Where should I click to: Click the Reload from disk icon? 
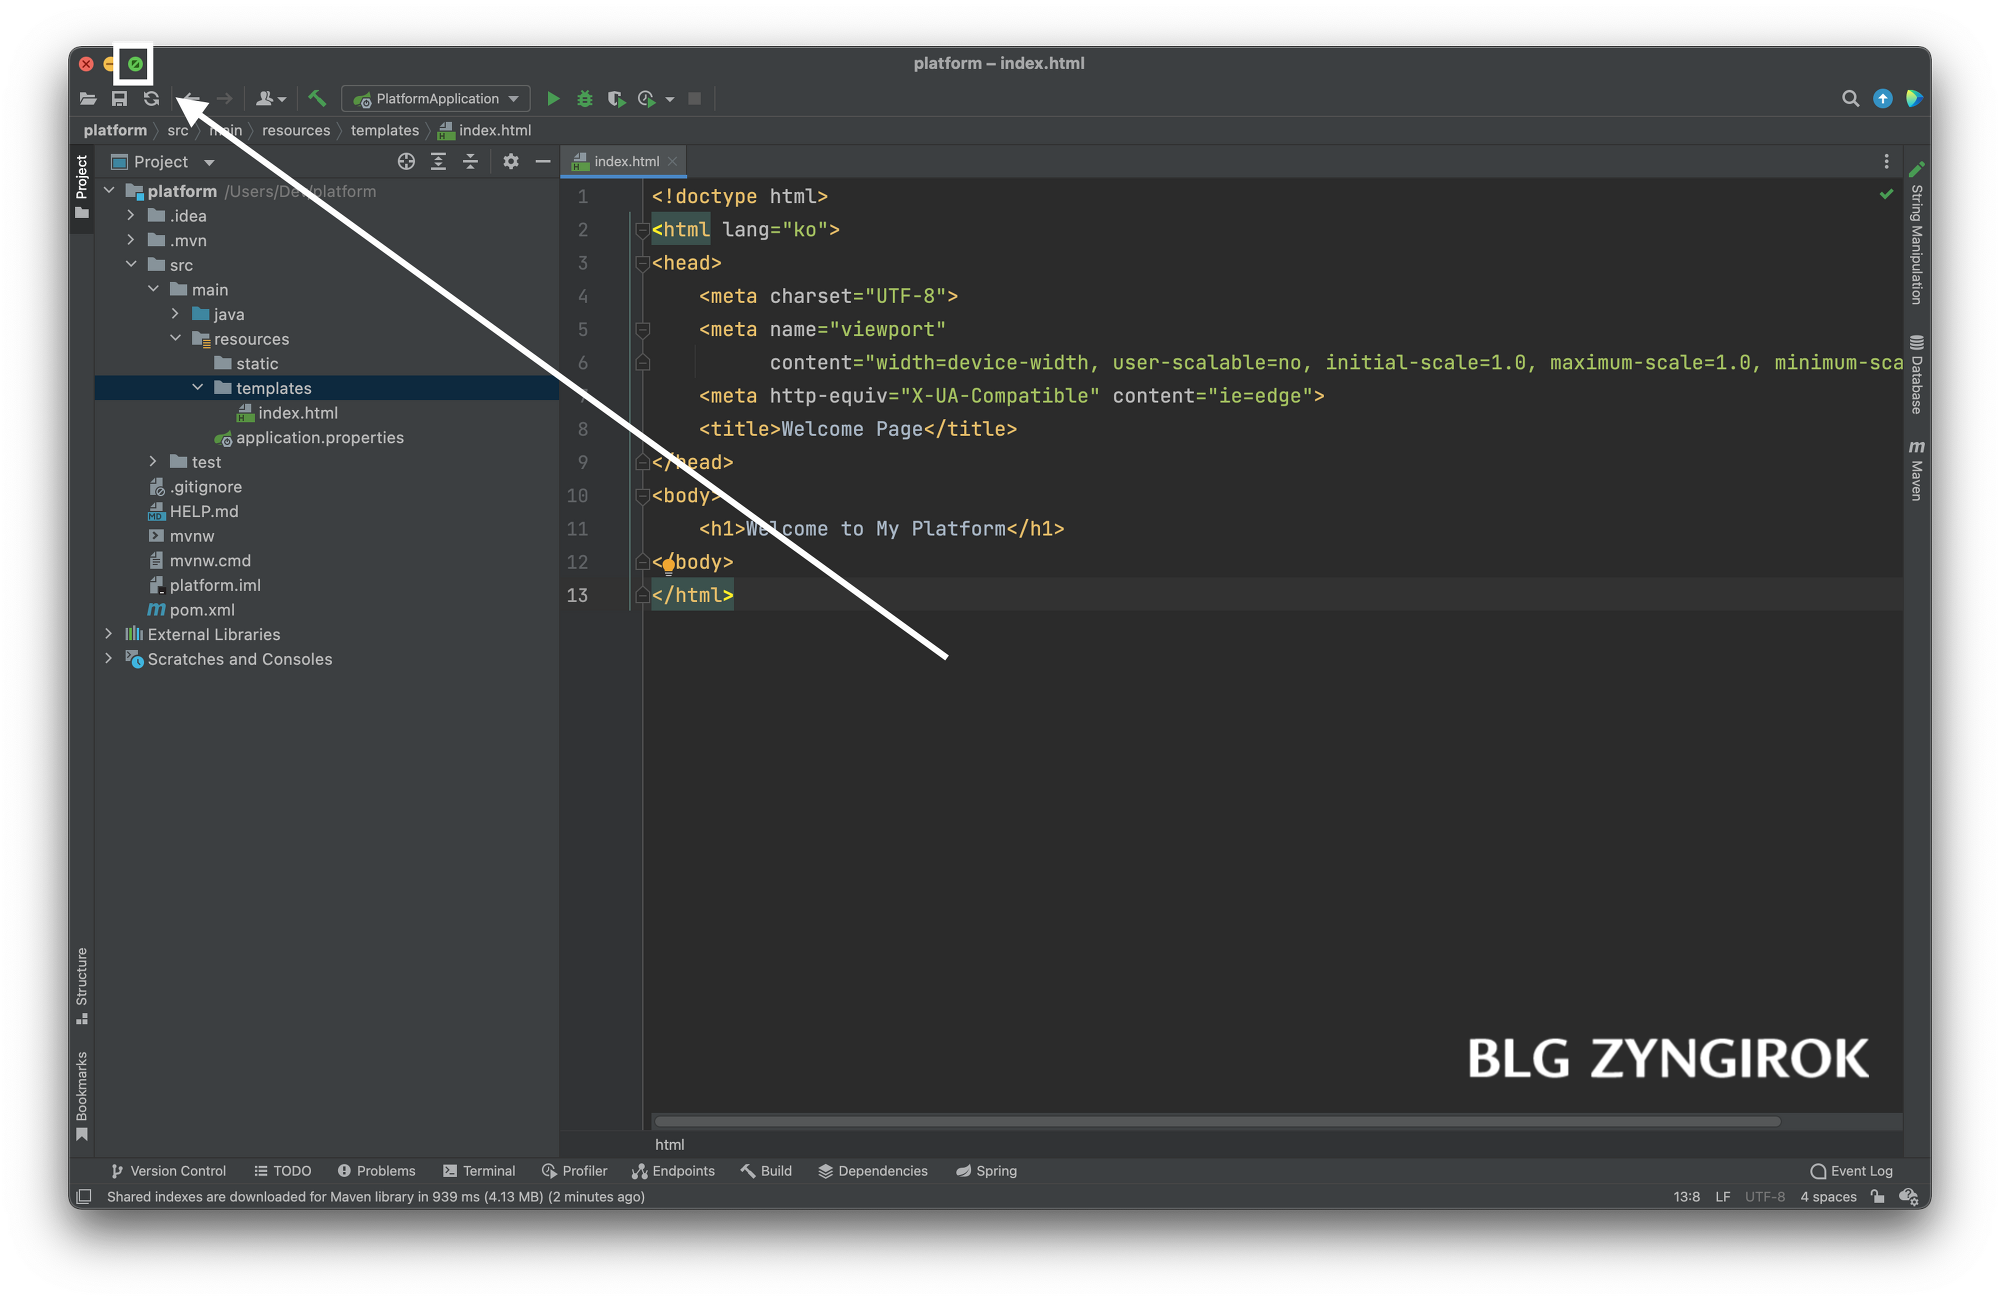151,98
